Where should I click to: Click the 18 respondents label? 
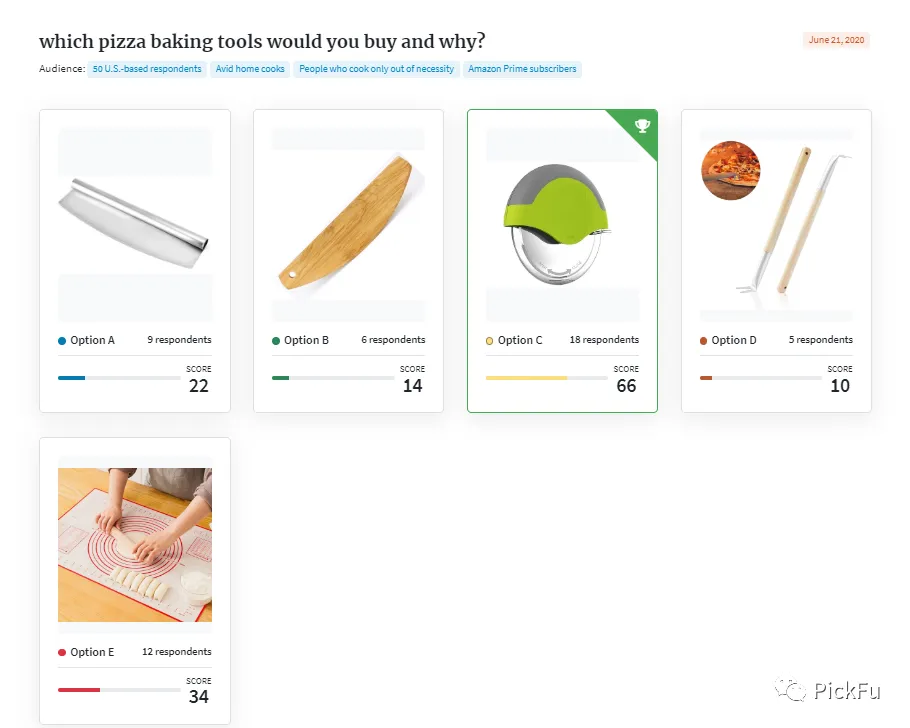(x=604, y=340)
